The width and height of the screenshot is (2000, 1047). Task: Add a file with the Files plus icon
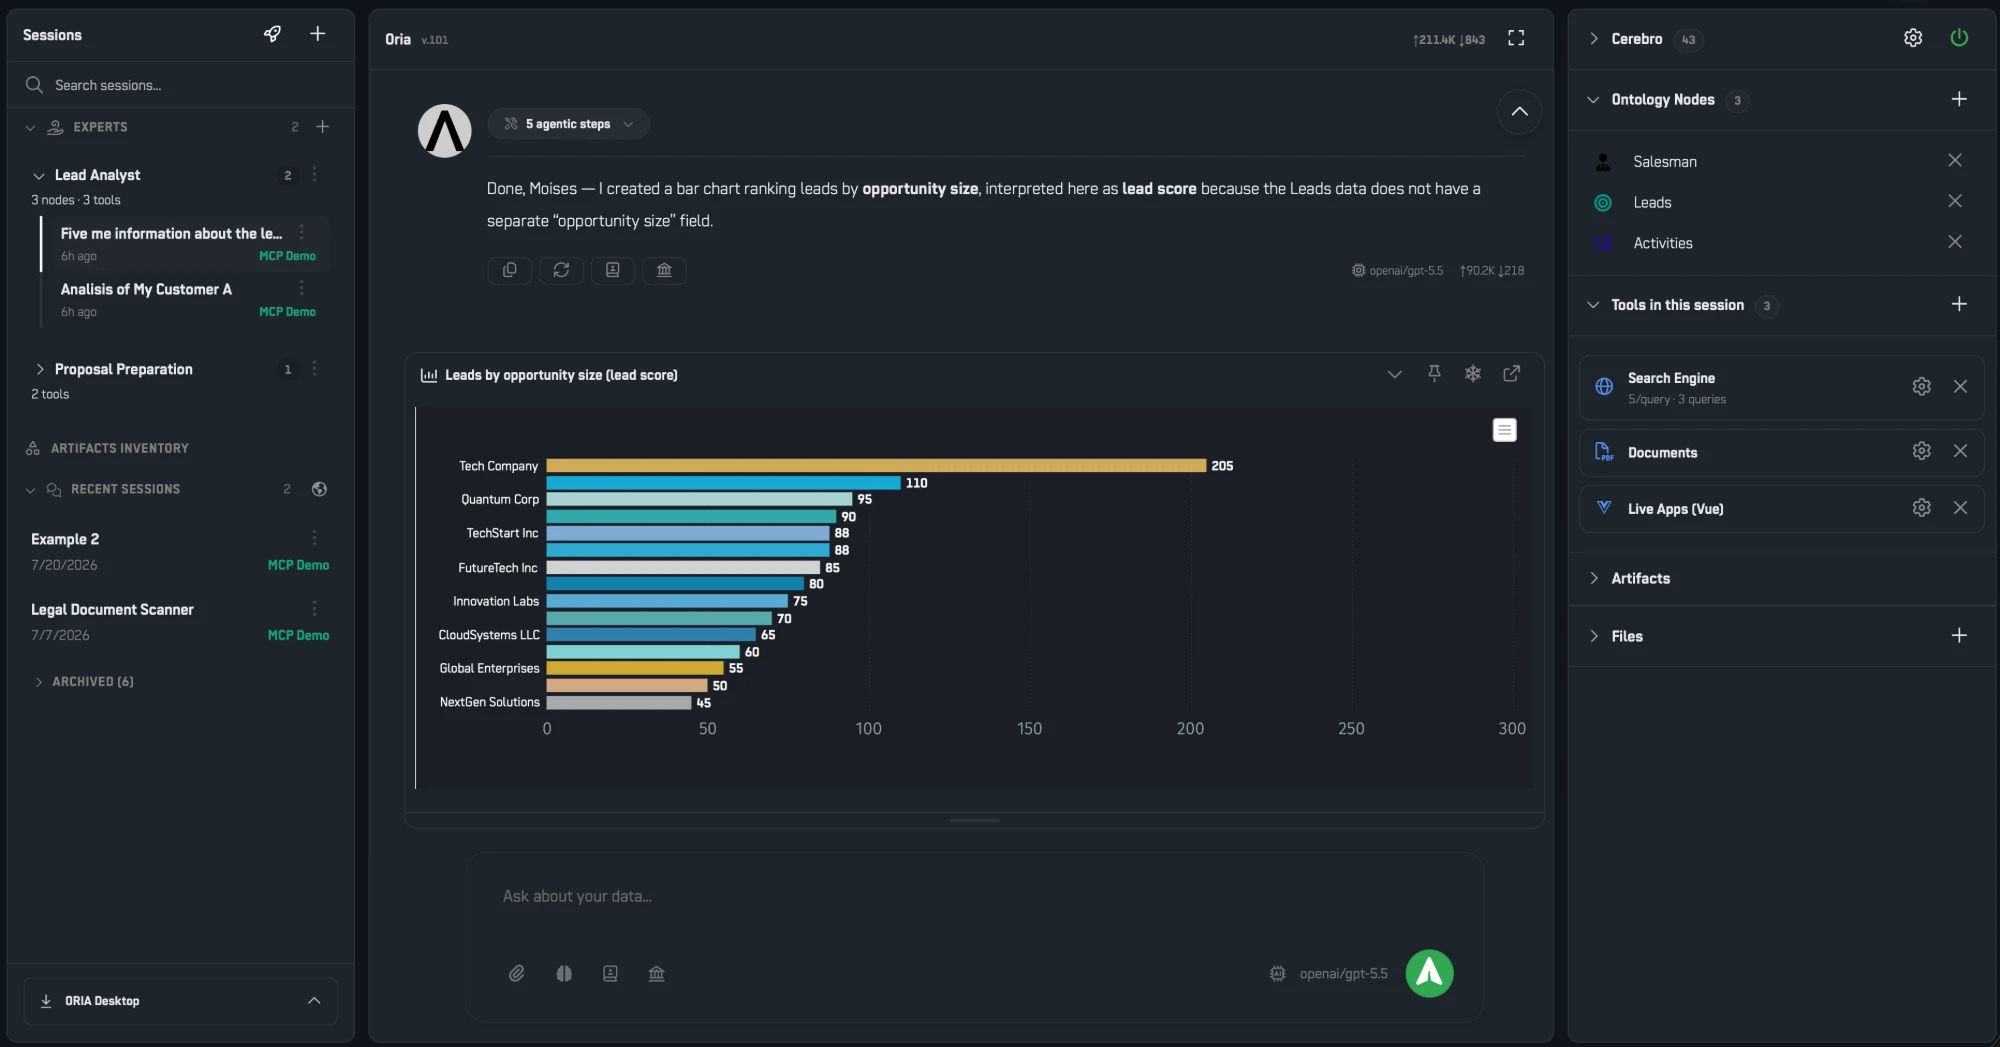coord(1959,635)
